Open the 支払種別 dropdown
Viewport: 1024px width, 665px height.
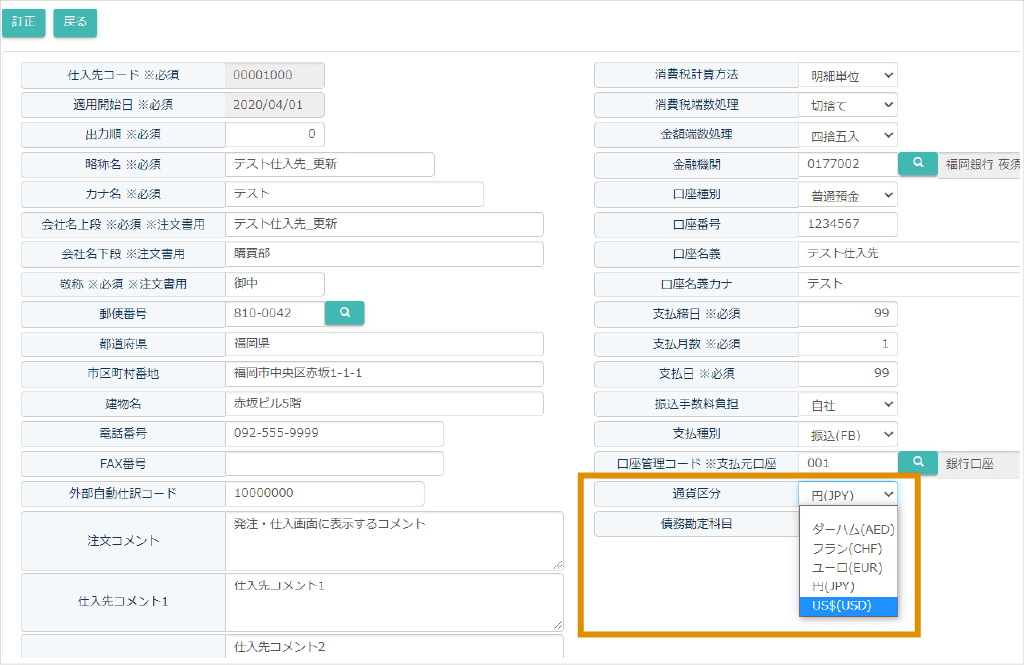[848, 434]
